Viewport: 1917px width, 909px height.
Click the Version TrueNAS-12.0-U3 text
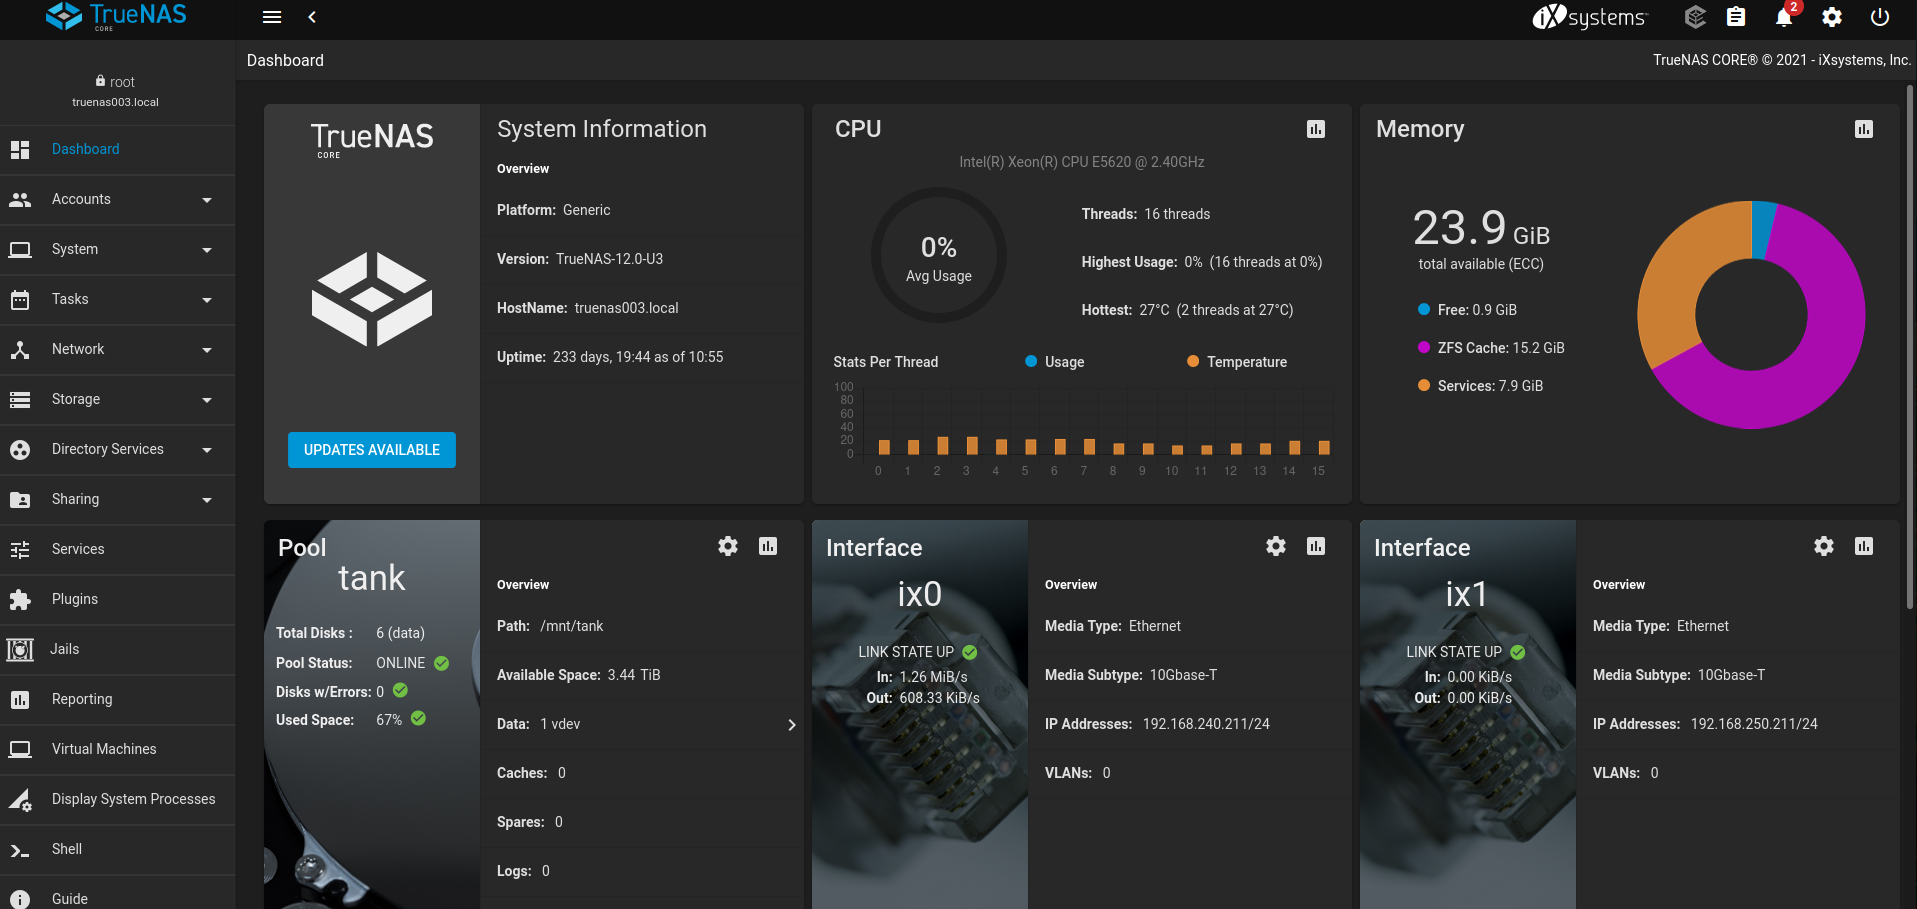pyautogui.click(x=580, y=259)
